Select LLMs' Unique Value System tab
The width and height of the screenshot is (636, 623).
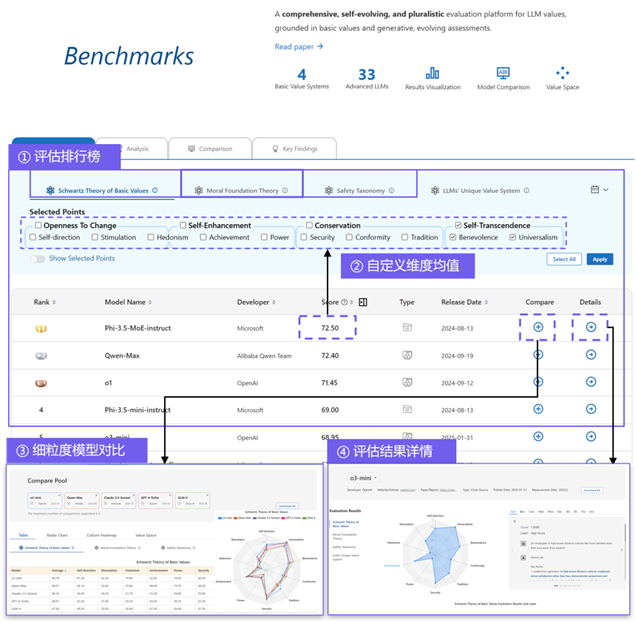coord(480,190)
